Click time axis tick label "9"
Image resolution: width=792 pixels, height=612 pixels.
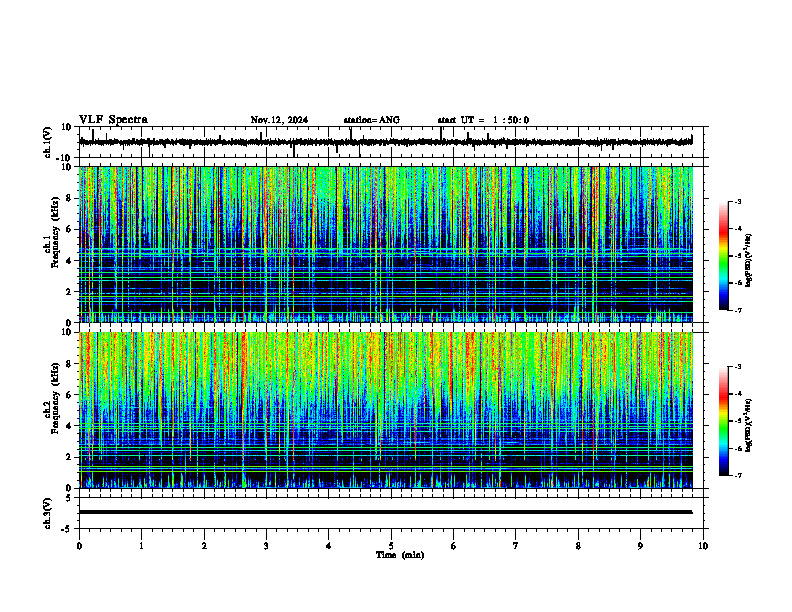(640, 546)
